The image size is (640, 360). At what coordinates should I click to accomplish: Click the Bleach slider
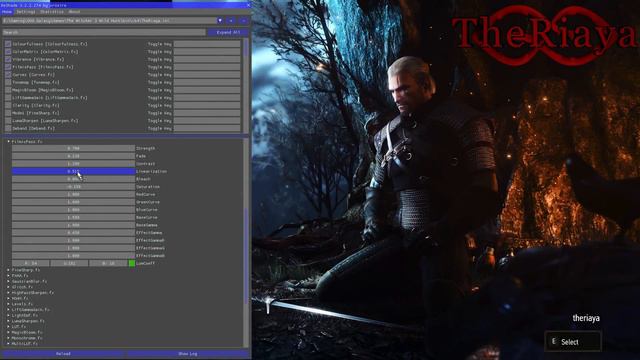pyautogui.click(x=73, y=179)
